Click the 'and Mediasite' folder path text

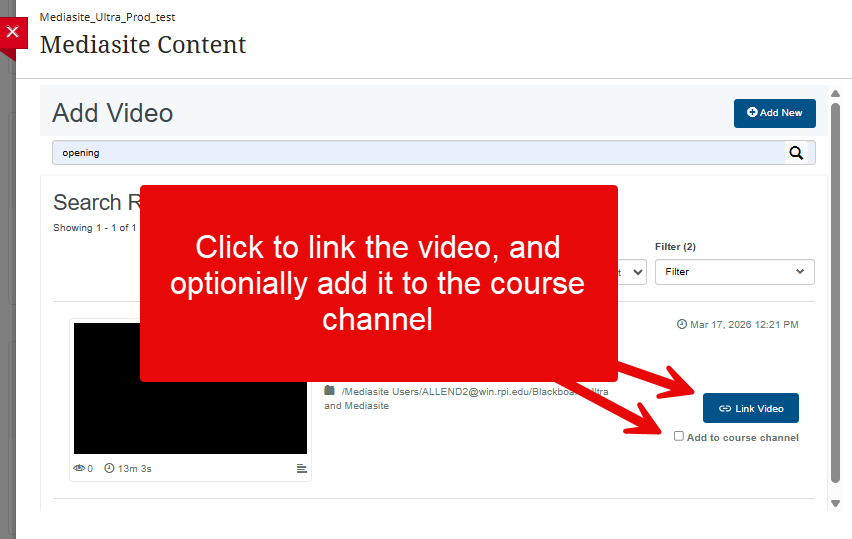[356, 406]
